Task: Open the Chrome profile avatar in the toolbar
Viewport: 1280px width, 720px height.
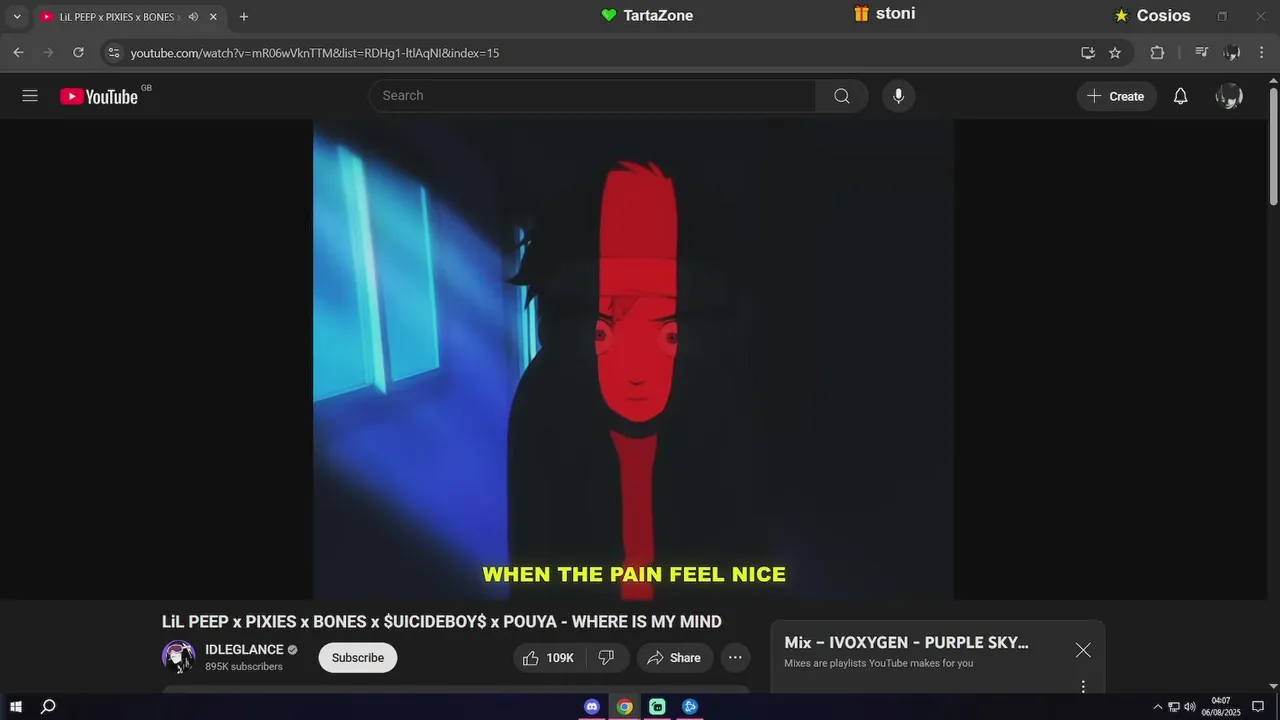Action: (x=1232, y=53)
